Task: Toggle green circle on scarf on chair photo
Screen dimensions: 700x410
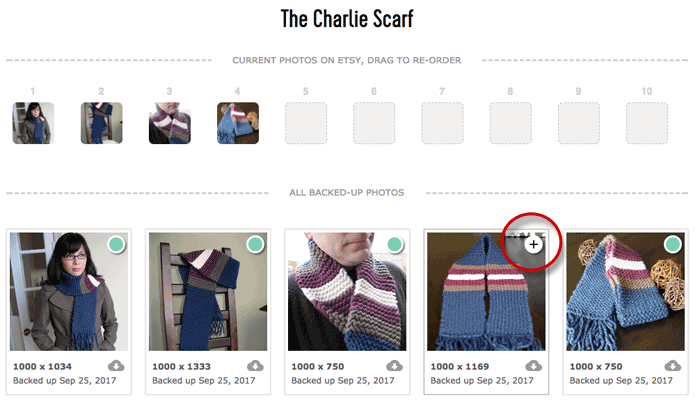Action: tap(255, 244)
